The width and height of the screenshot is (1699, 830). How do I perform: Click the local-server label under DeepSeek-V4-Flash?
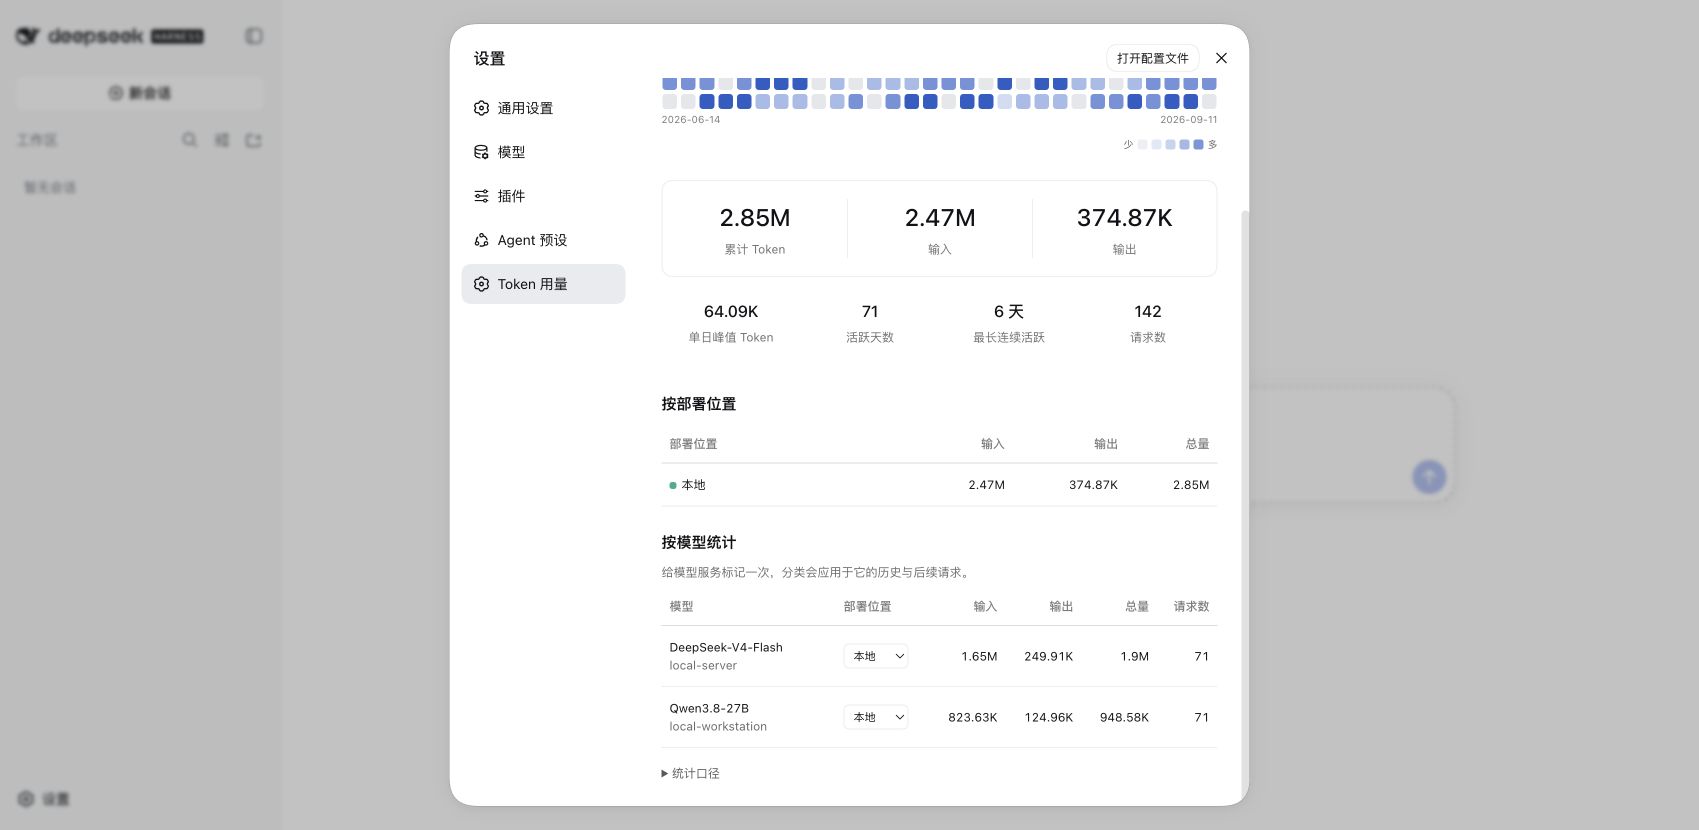[x=703, y=665]
